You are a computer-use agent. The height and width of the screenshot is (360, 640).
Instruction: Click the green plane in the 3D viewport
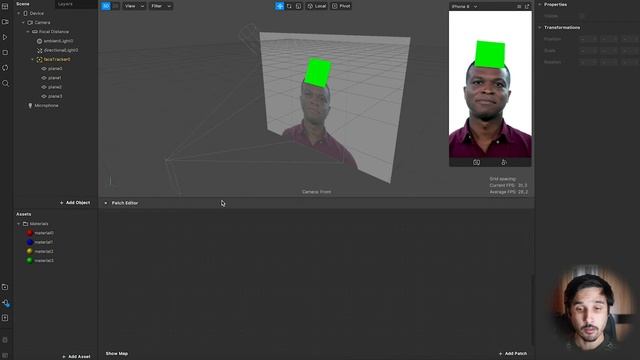[318, 73]
